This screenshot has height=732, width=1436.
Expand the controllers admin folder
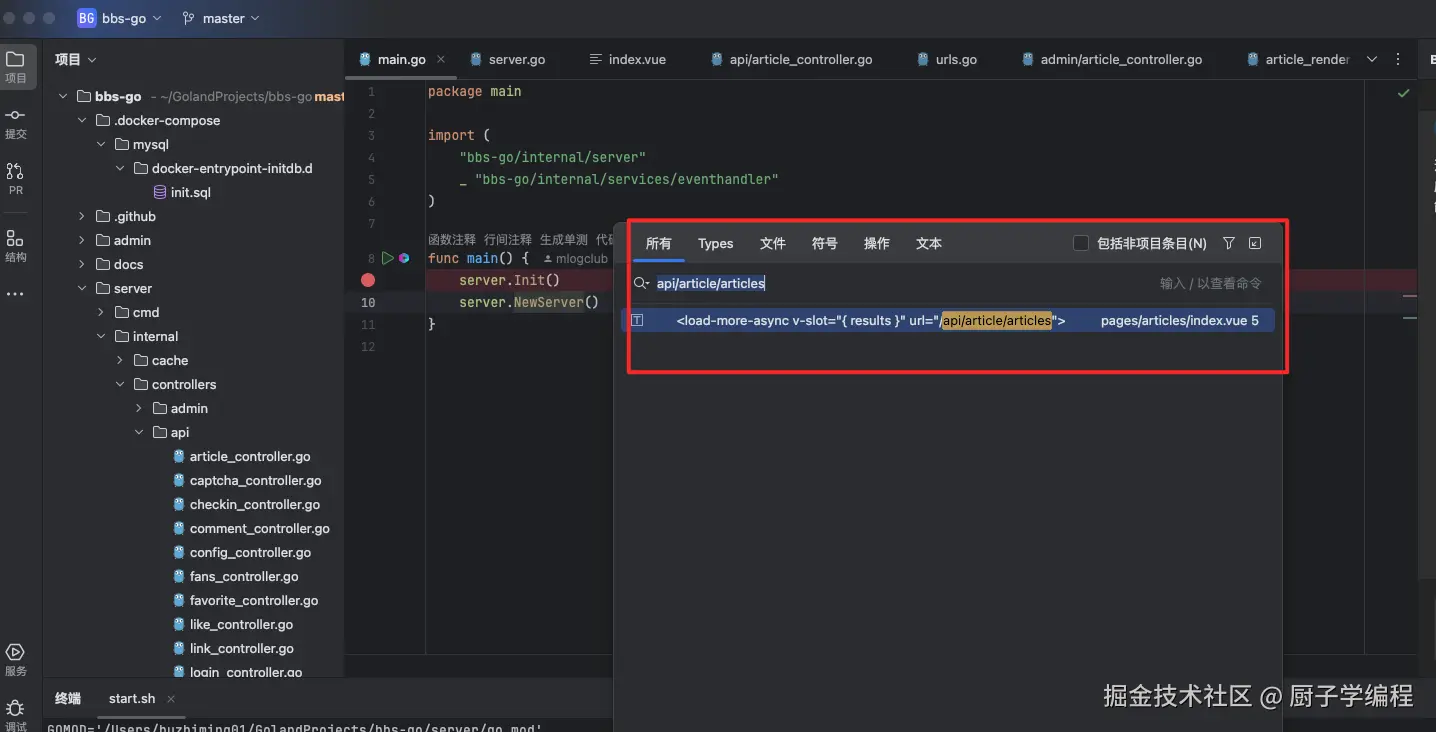coord(139,408)
